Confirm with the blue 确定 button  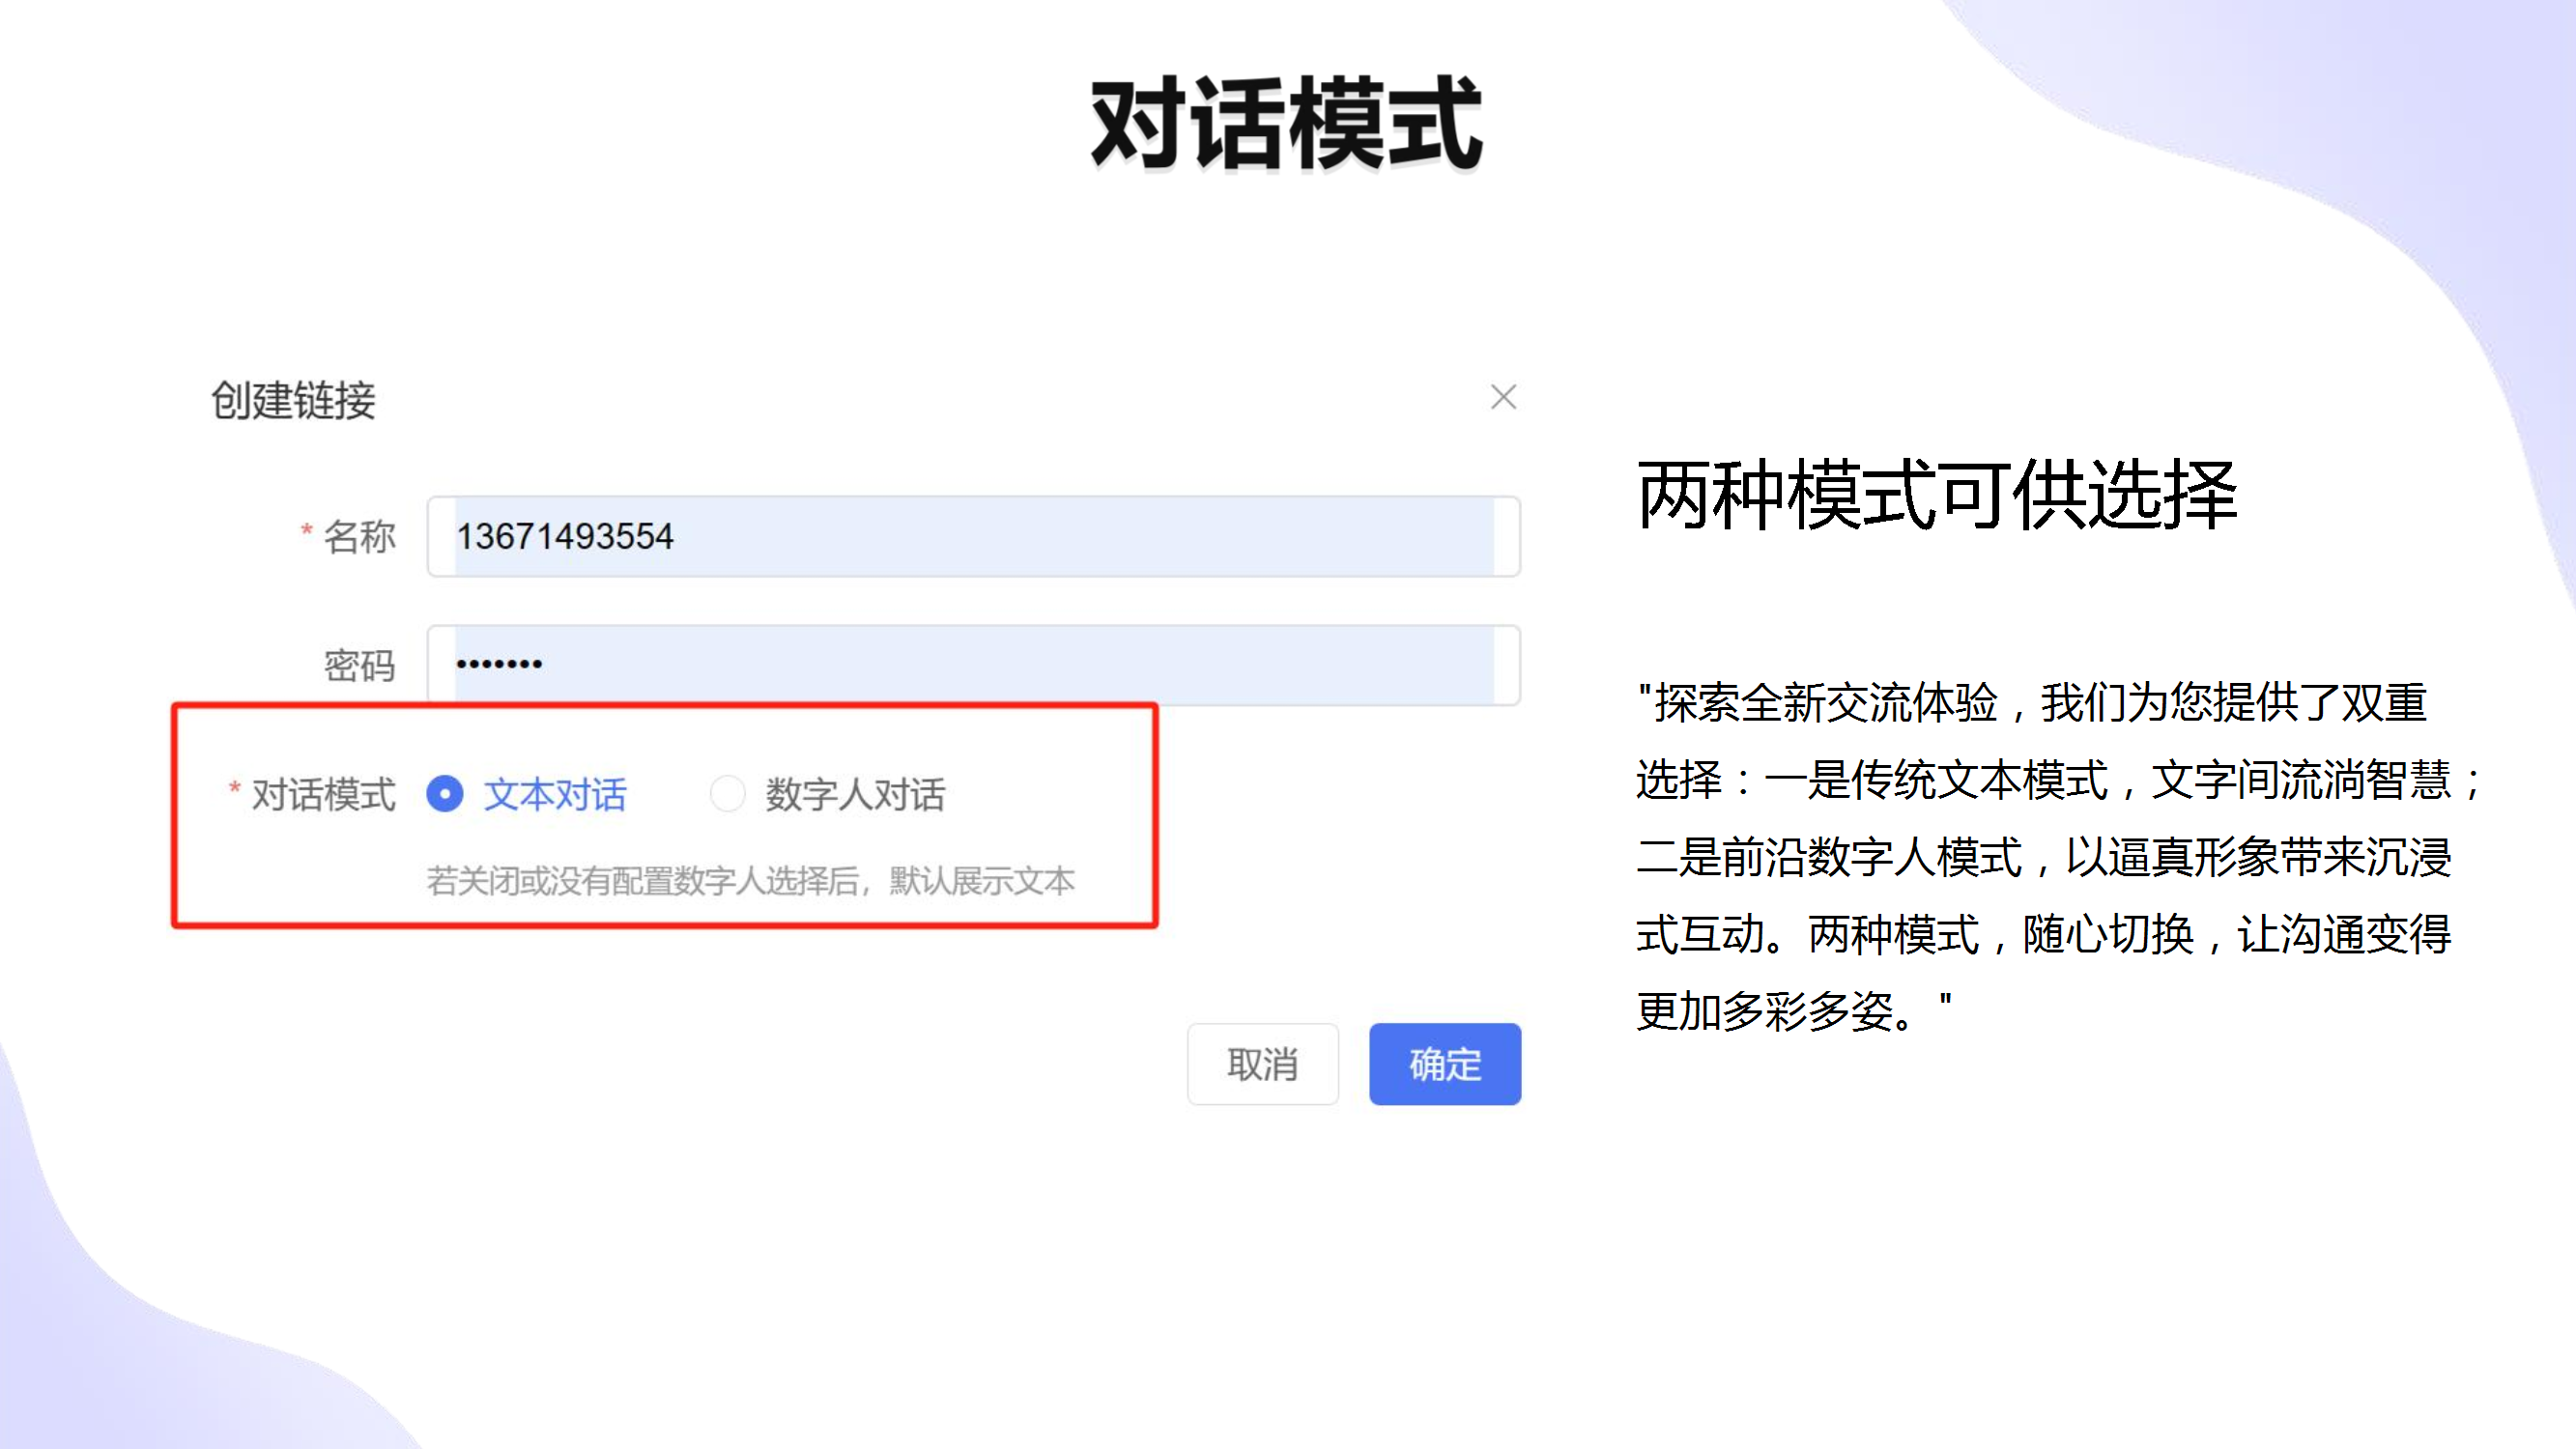click(x=1444, y=1064)
